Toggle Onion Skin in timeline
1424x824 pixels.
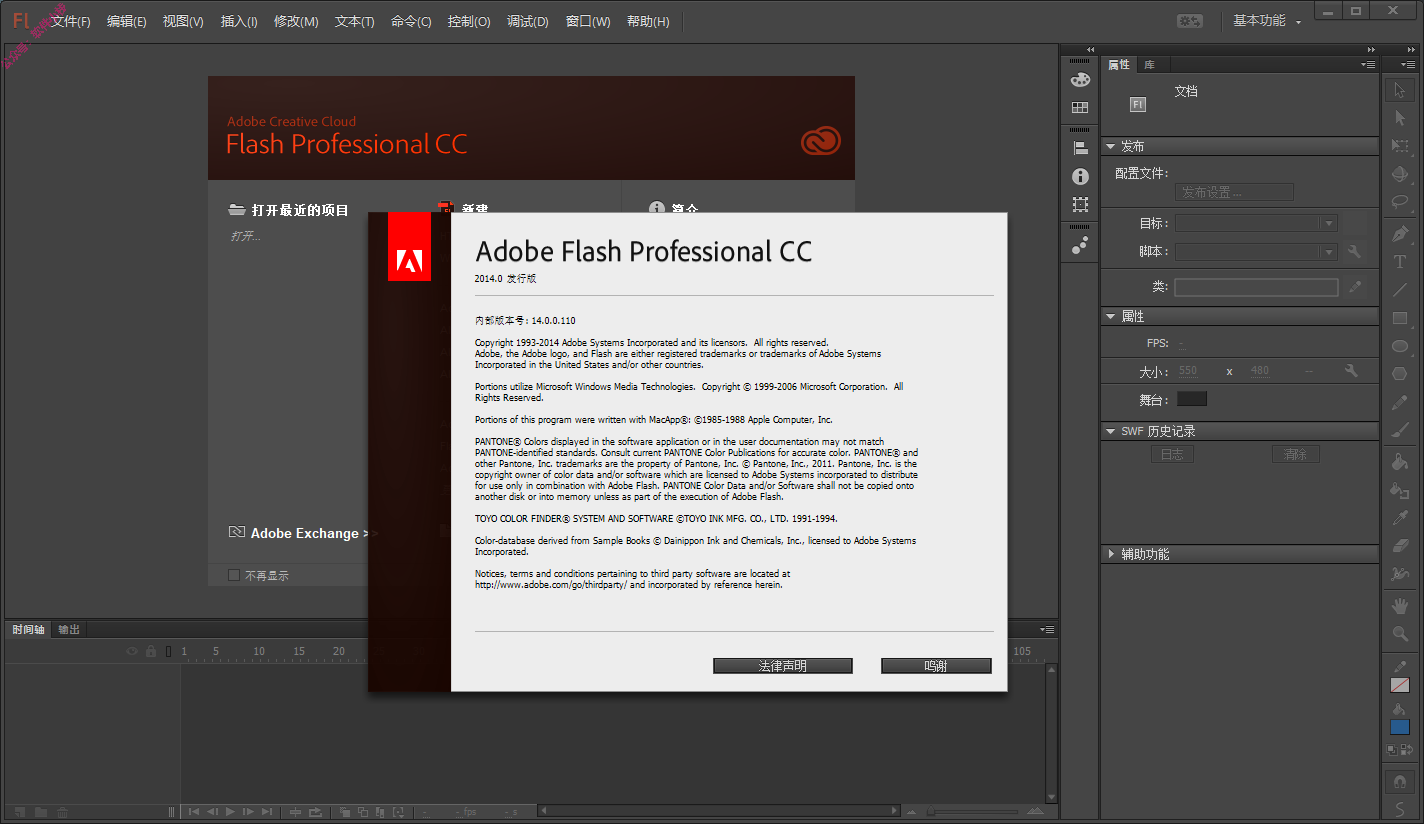pos(345,812)
